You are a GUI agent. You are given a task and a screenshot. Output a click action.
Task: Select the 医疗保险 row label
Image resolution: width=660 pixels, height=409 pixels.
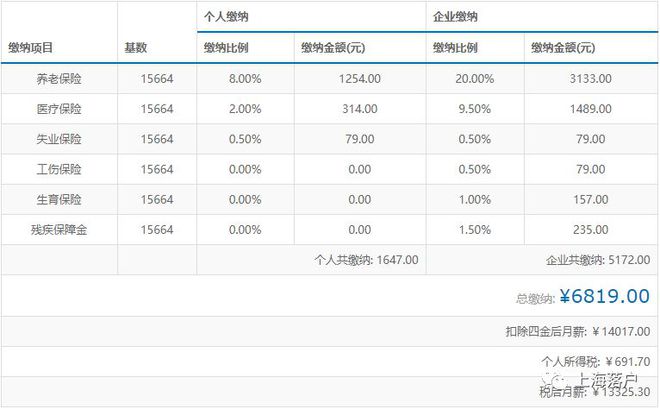[59, 109]
